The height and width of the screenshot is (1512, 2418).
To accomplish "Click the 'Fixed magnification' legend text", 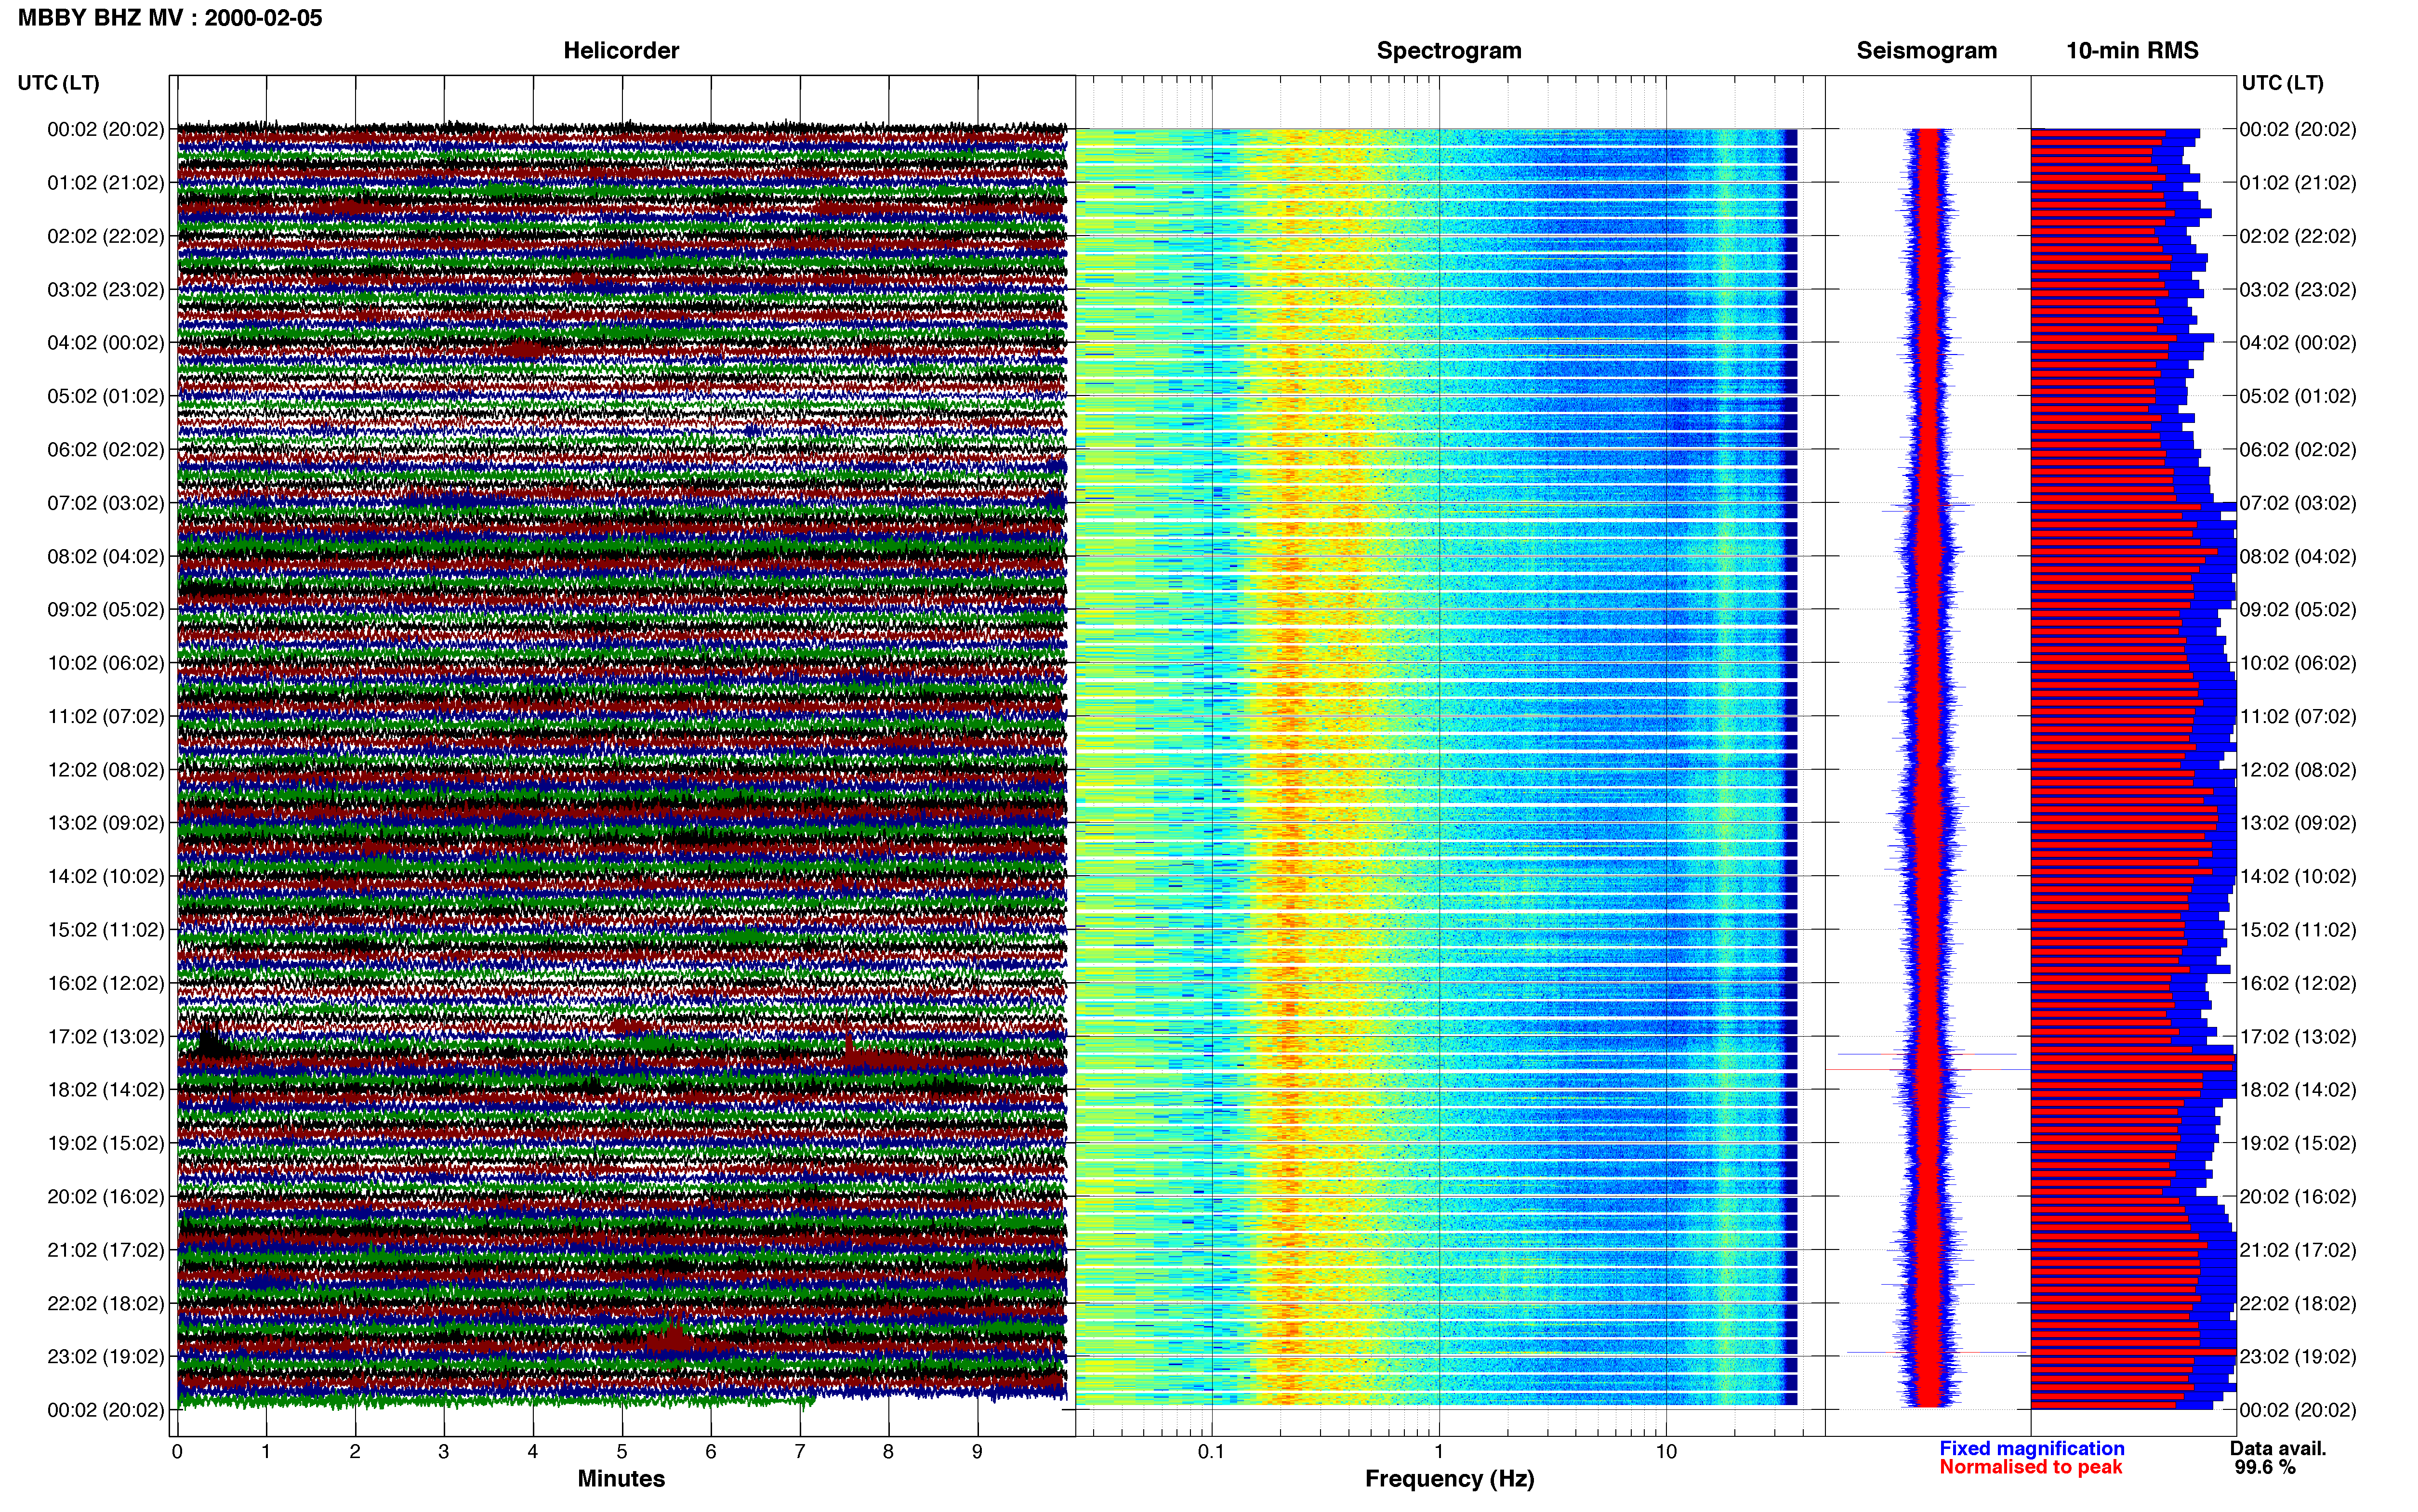I will click(x=2032, y=1448).
